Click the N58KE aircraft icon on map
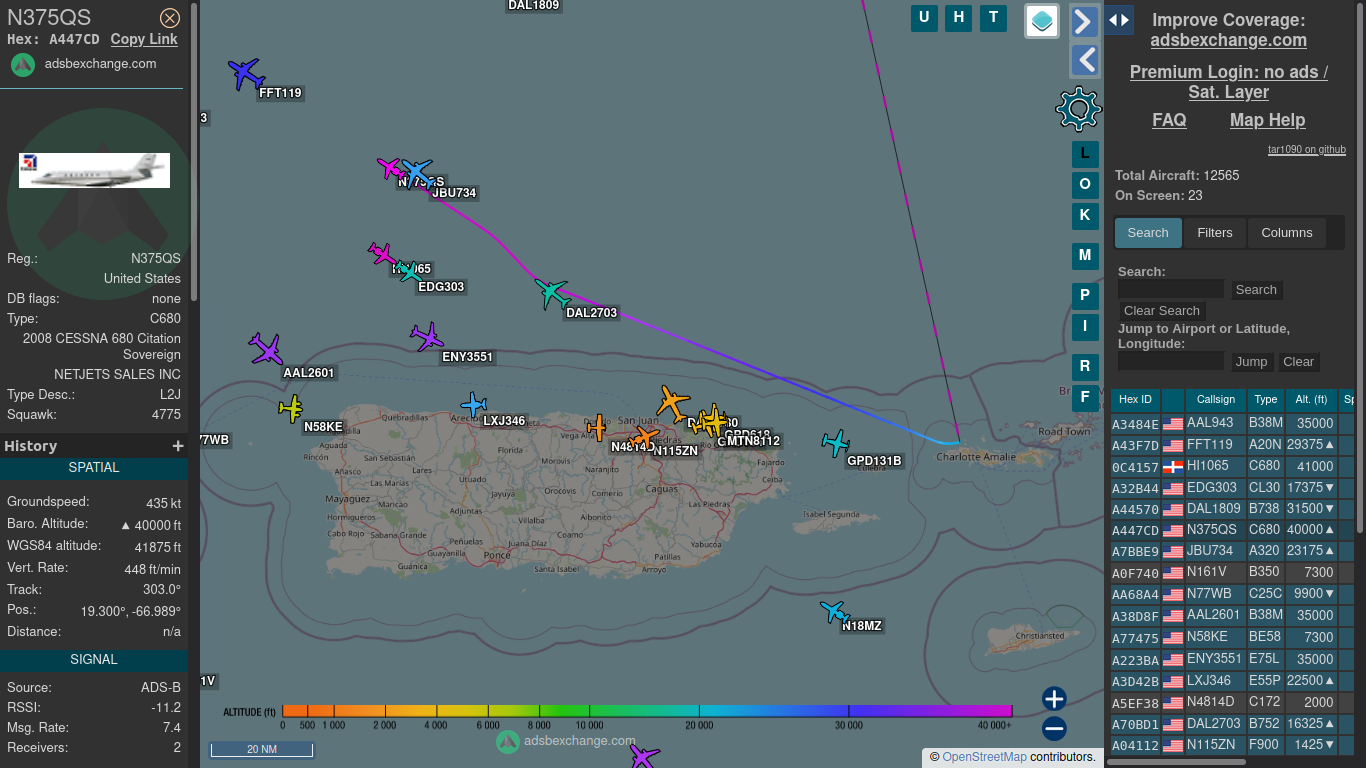Viewport: 1366px width, 768px height. [x=291, y=408]
